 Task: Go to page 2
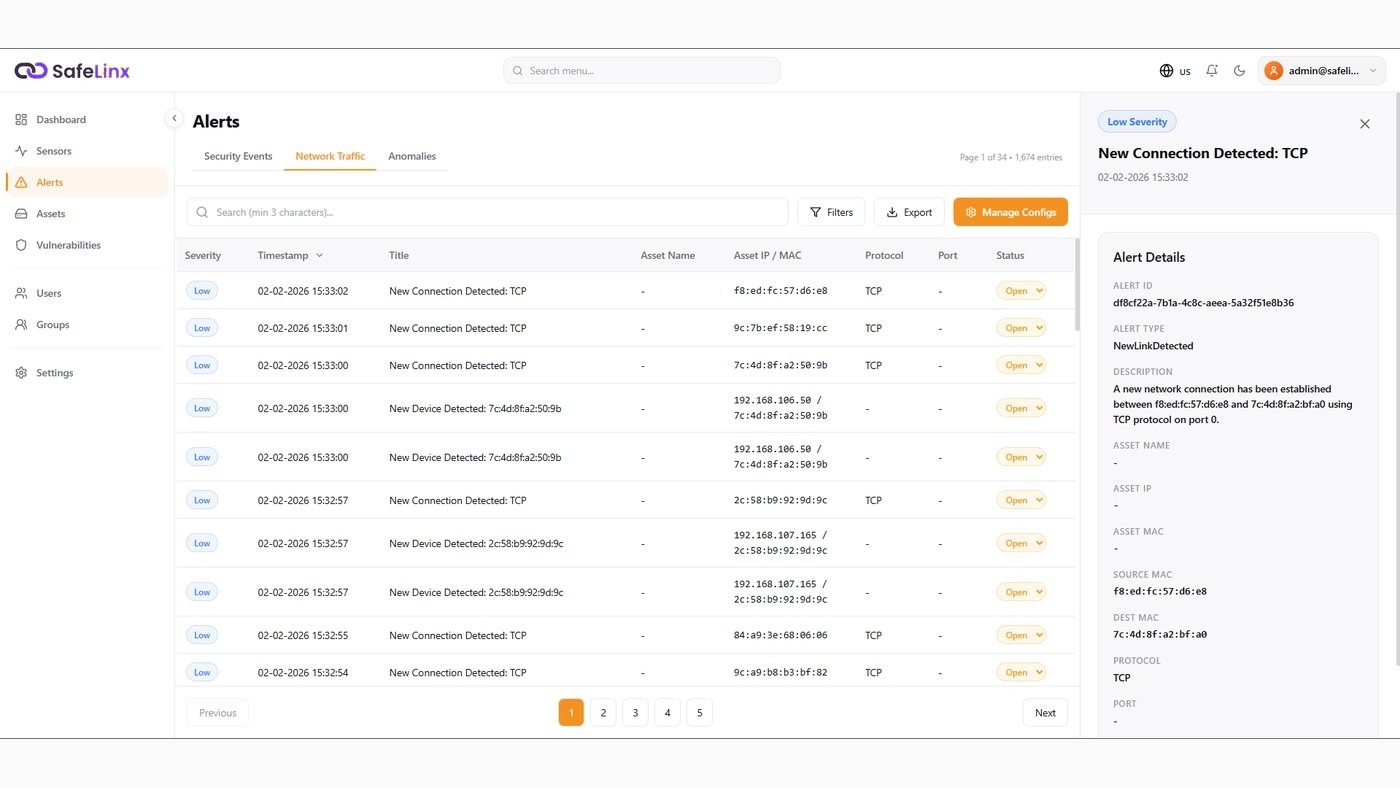(x=603, y=712)
